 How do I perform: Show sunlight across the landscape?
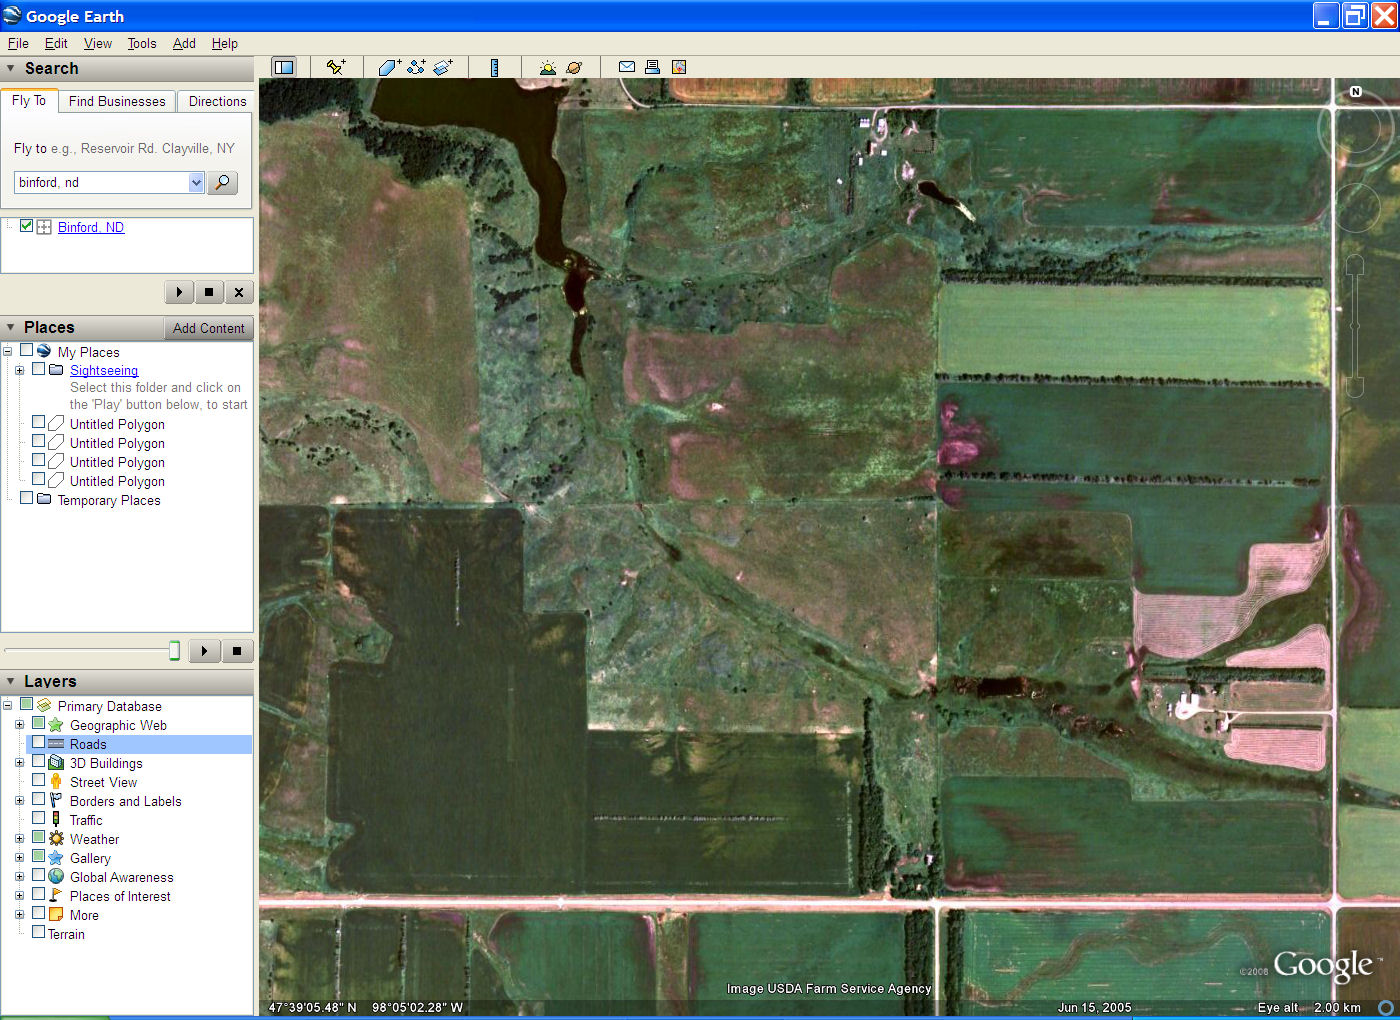[x=547, y=67]
